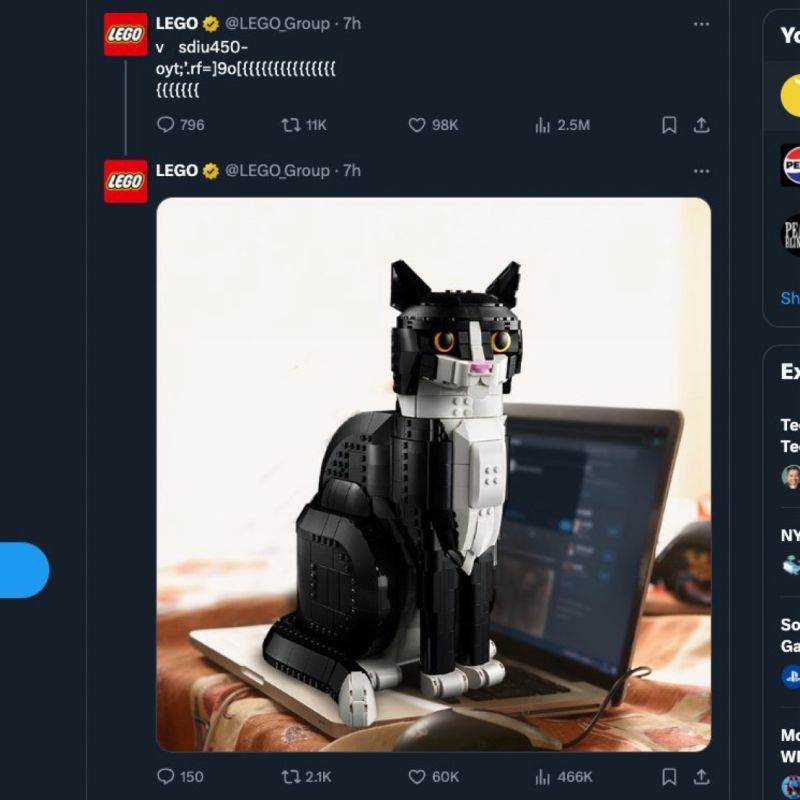Click the LEGO display name on the cat tweet

(x=177, y=171)
